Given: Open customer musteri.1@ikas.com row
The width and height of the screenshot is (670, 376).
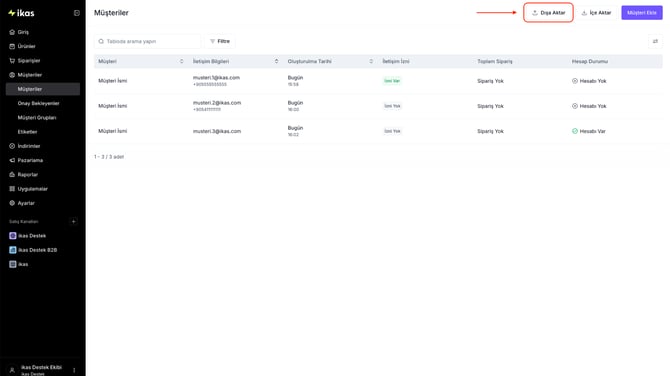Looking at the screenshot, I should 378,81.
